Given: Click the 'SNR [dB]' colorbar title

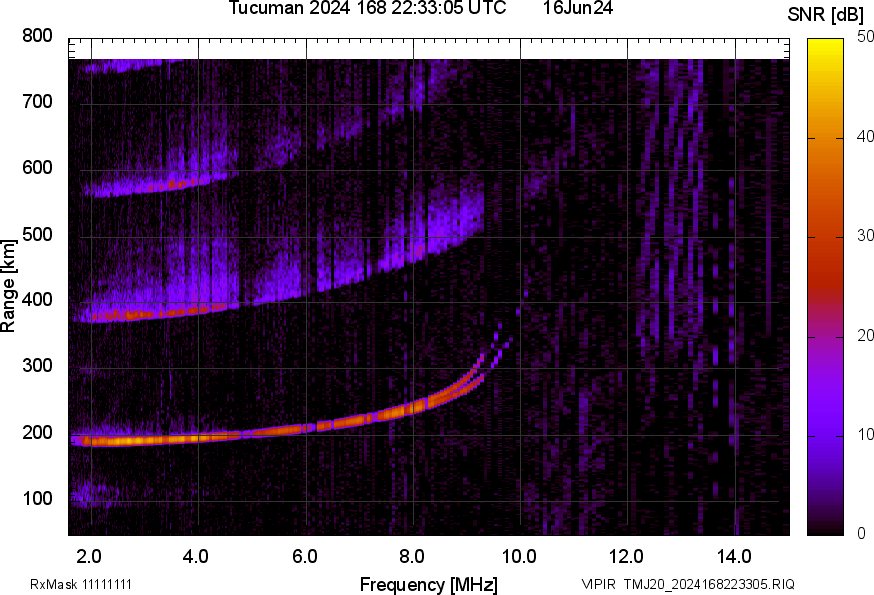Looking at the screenshot, I should pos(825,15).
